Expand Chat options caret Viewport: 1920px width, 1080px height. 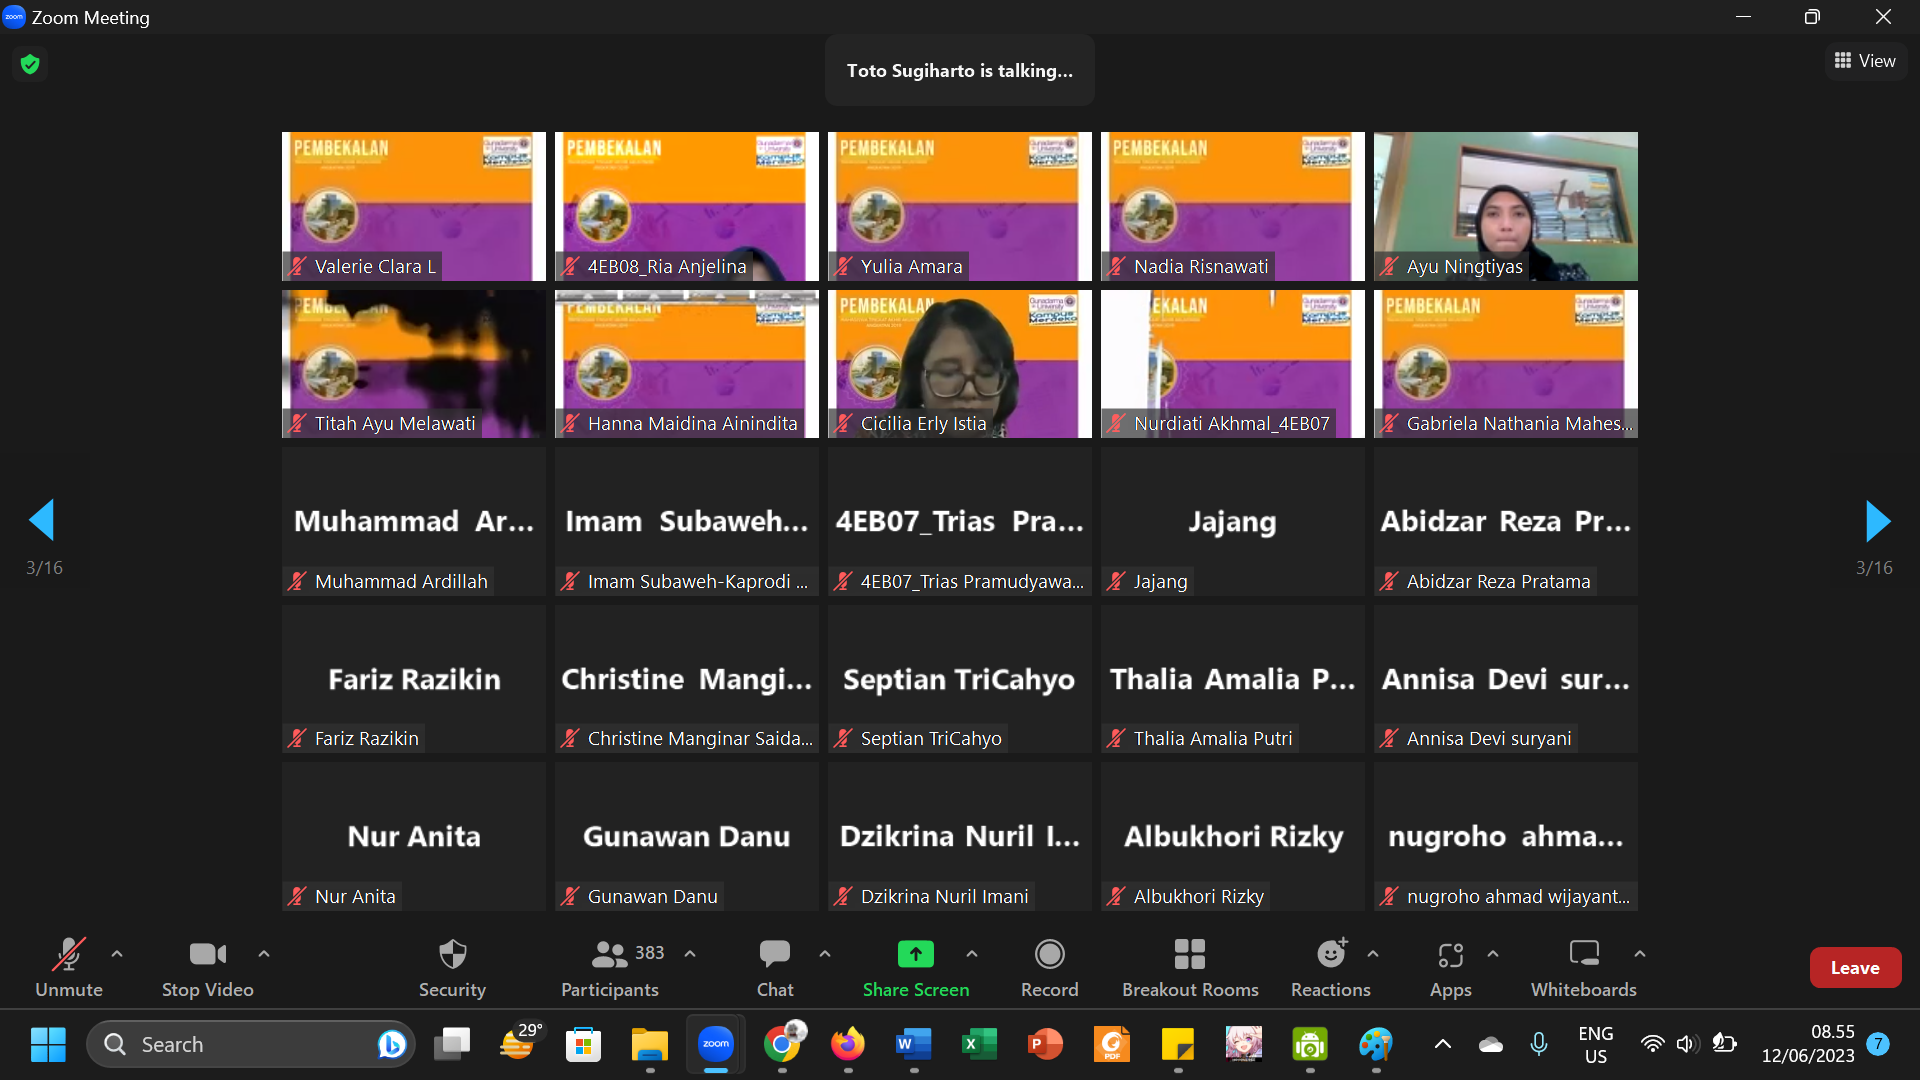coord(825,954)
